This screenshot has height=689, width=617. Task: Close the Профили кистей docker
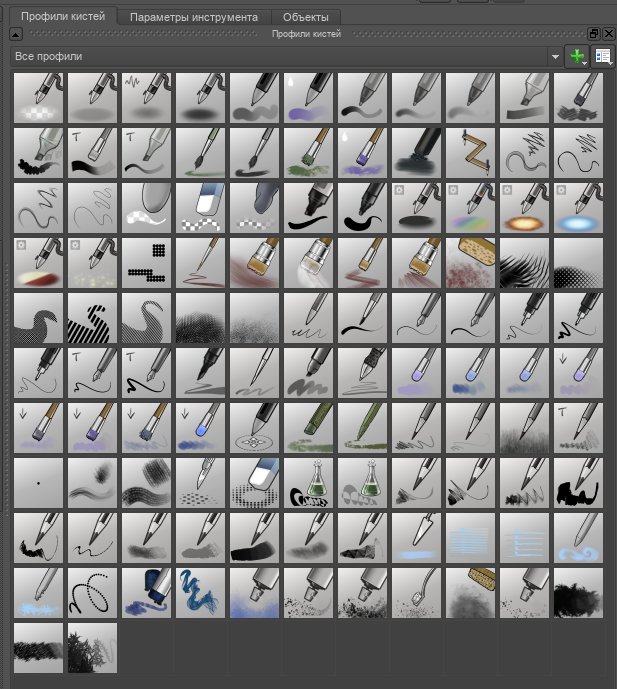pyautogui.click(x=609, y=33)
